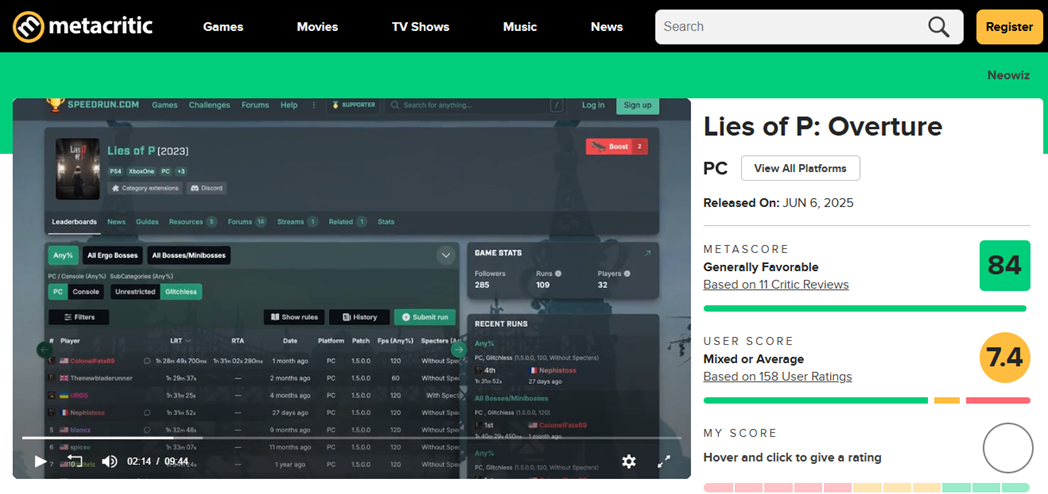Expand the View All Platforms selector
This screenshot has height=494, width=1048.
point(800,168)
